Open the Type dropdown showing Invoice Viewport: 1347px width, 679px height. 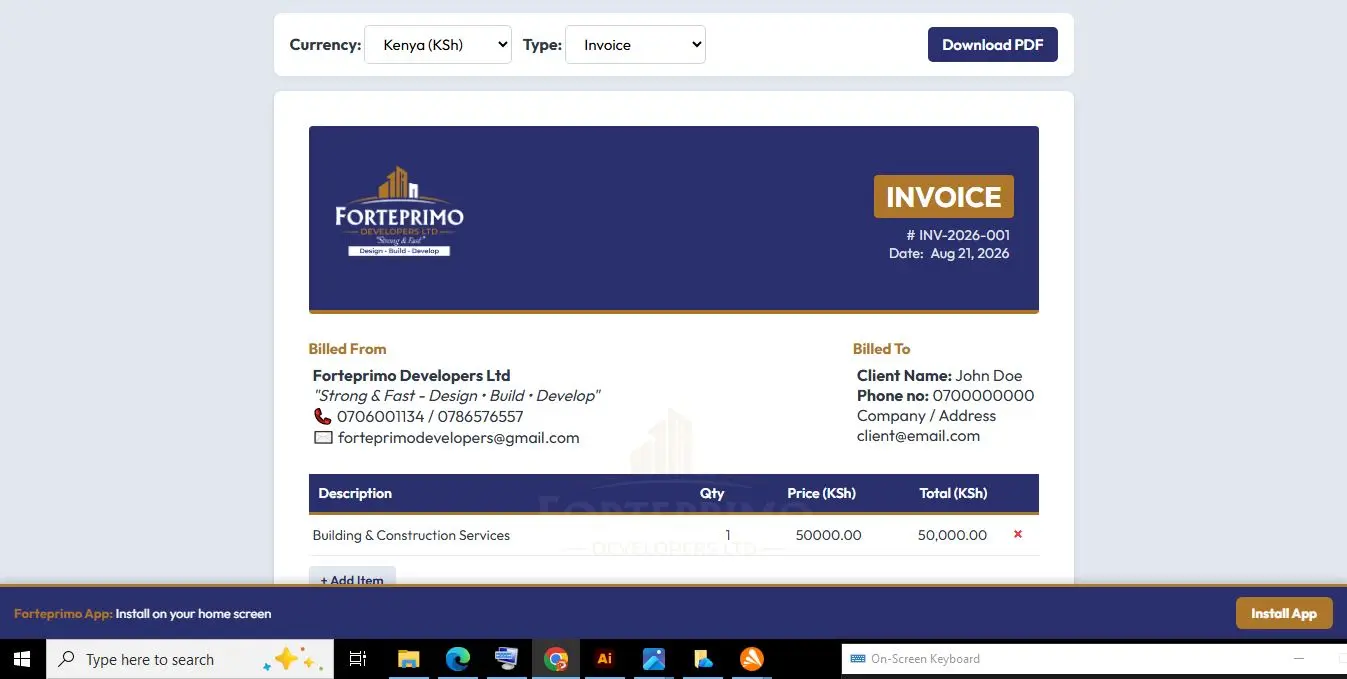635,45
